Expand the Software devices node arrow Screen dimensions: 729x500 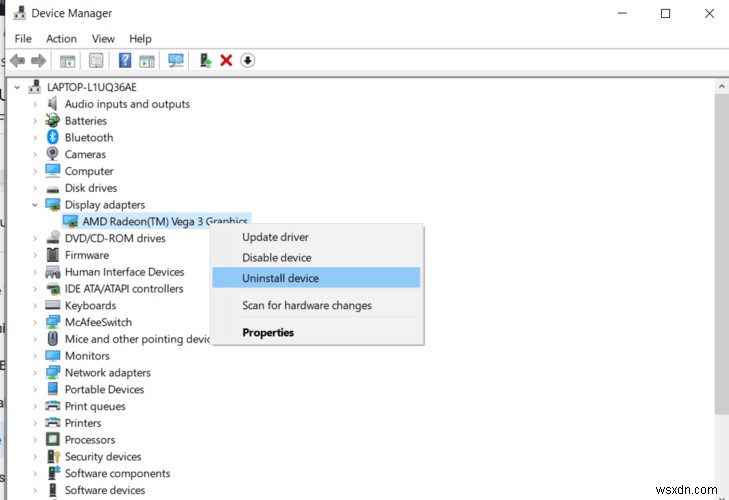click(35, 490)
